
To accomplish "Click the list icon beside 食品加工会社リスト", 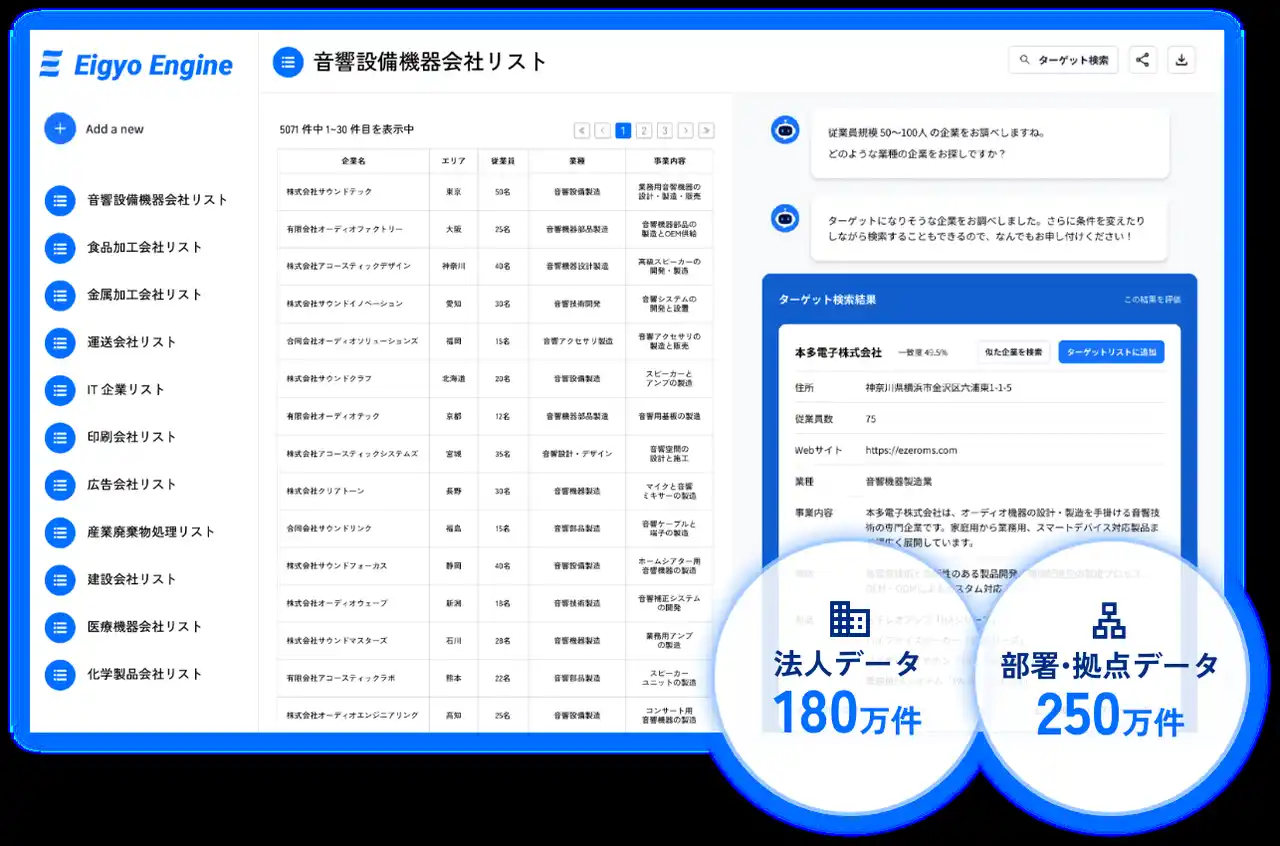I will (x=60, y=247).
